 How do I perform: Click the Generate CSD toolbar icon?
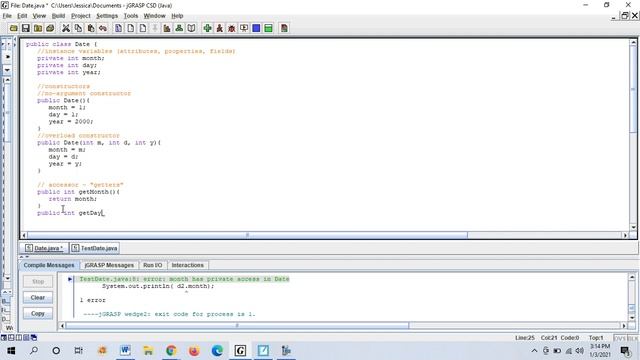point(118,28)
